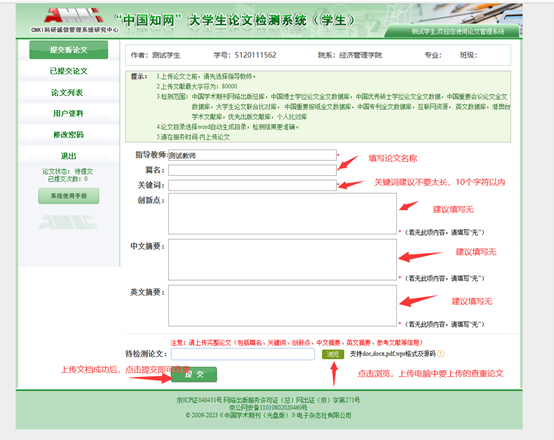Open the 系统使用手册 button
This screenshot has height=440, width=554.
69,196
